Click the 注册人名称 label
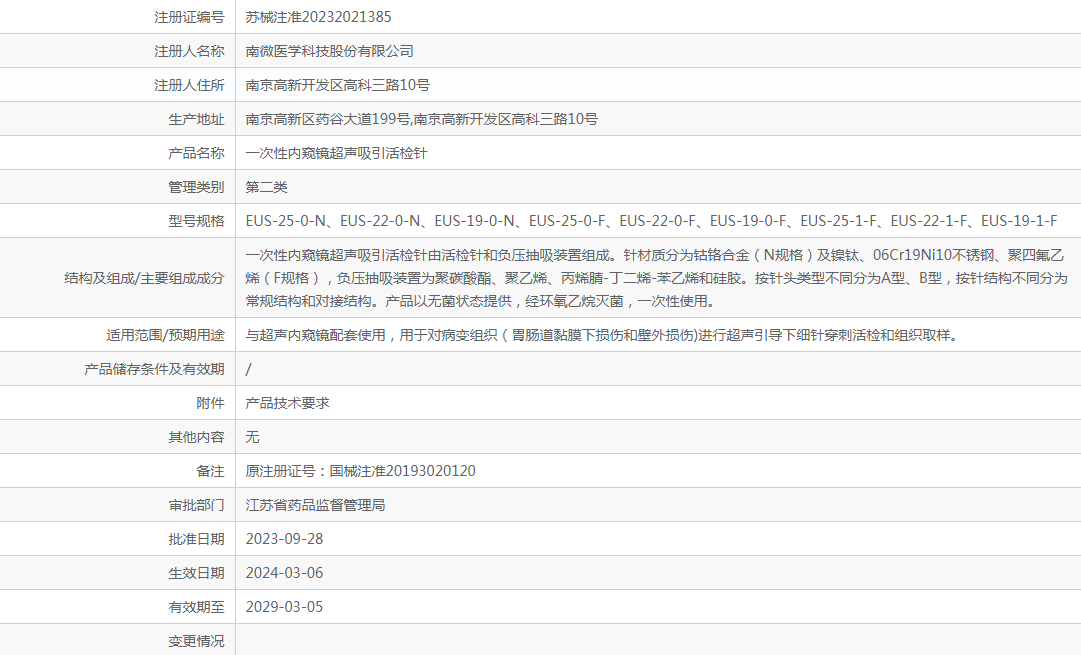The height and width of the screenshot is (655, 1081). [189, 51]
